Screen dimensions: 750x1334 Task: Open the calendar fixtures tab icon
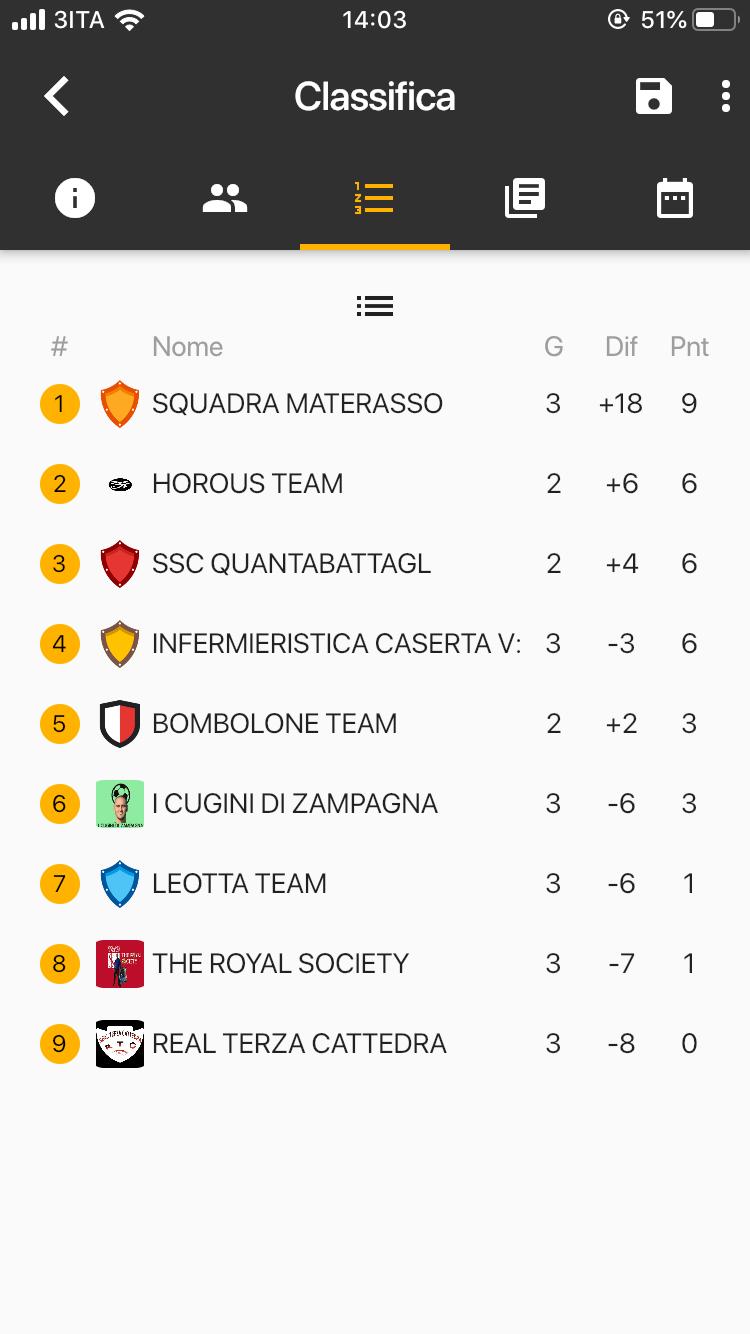(675, 198)
